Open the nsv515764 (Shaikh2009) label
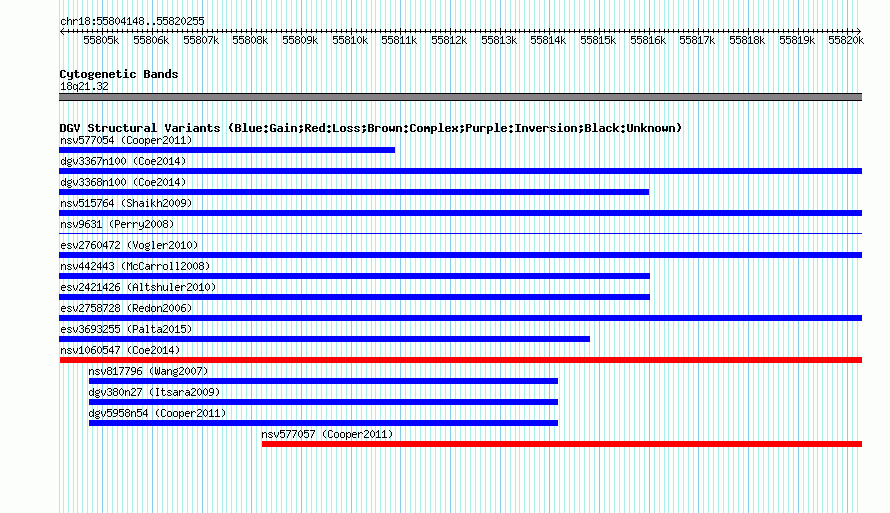This screenshot has width=890, height=513. point(126,203)
